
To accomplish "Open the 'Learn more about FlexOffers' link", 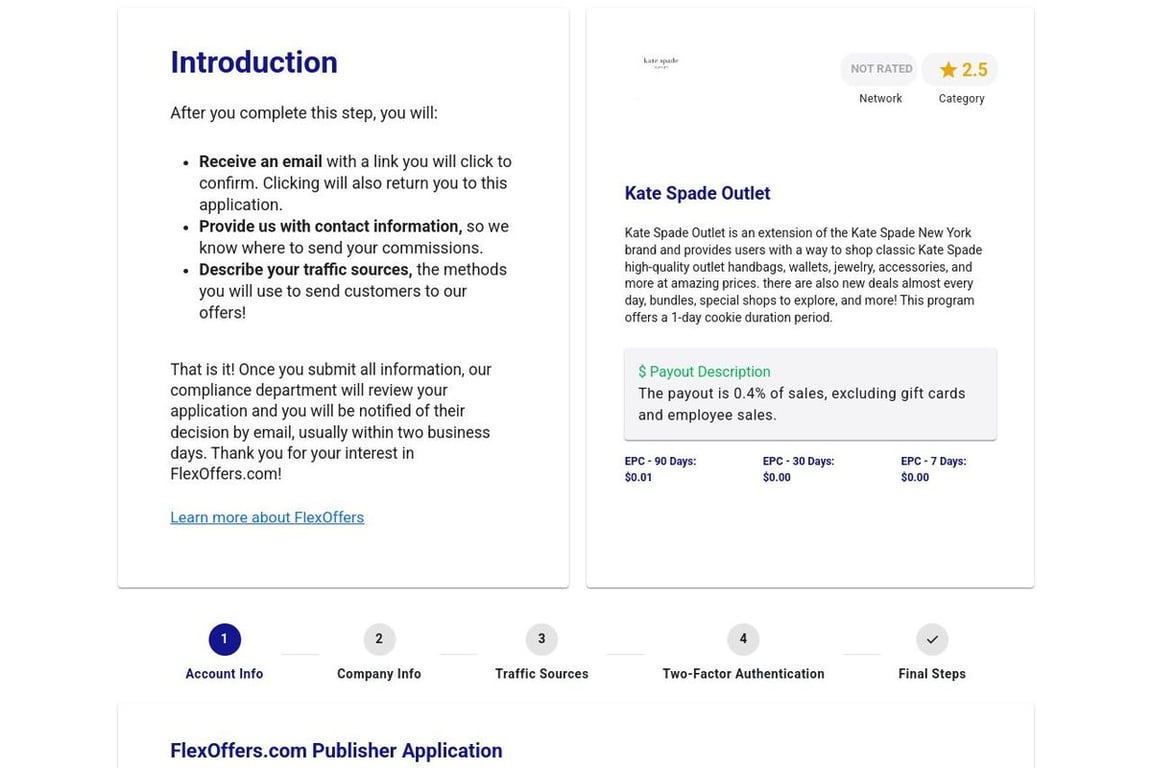I will [267, 517].
